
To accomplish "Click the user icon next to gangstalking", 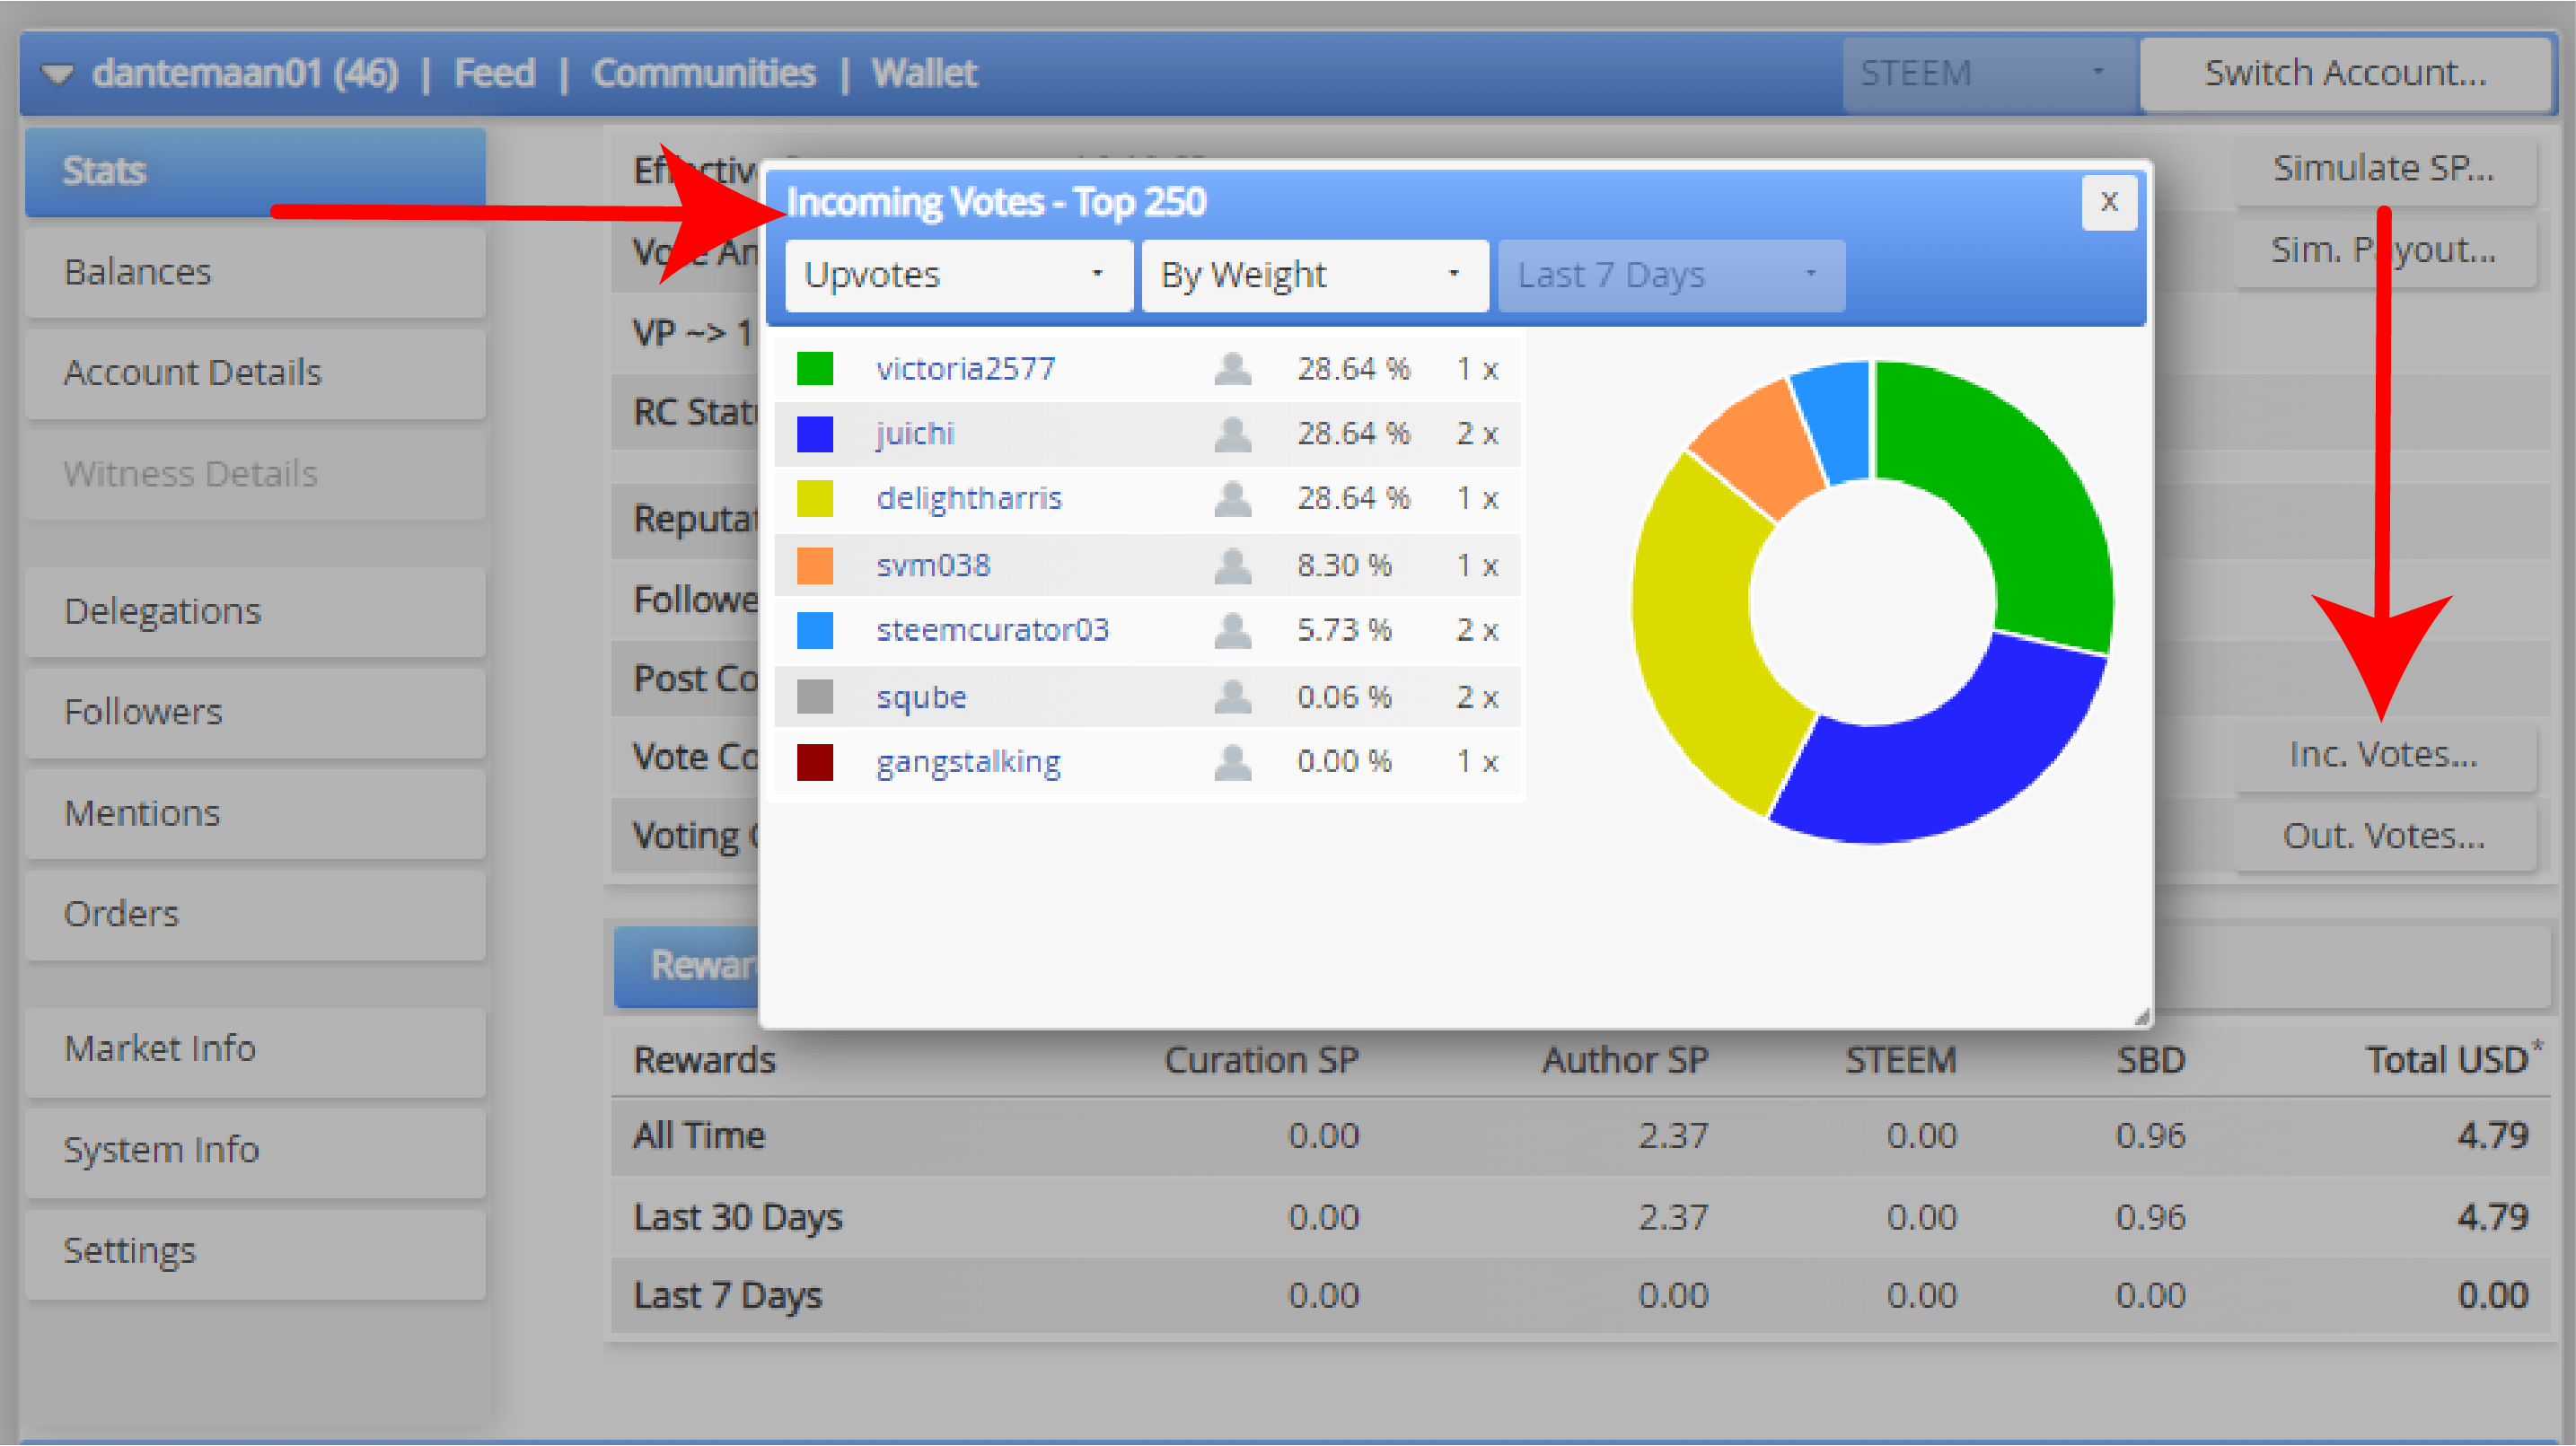I will point(1232,761).
